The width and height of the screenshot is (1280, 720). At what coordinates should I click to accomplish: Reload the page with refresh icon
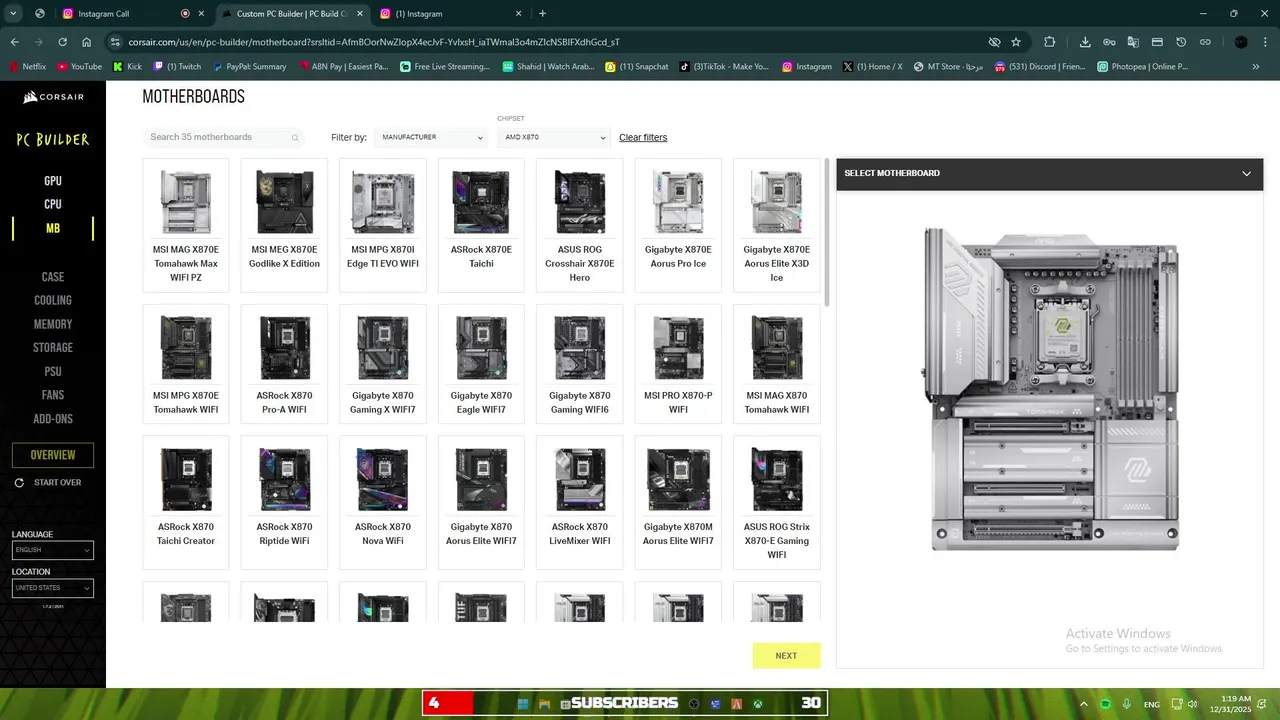[x=62, y=42]
